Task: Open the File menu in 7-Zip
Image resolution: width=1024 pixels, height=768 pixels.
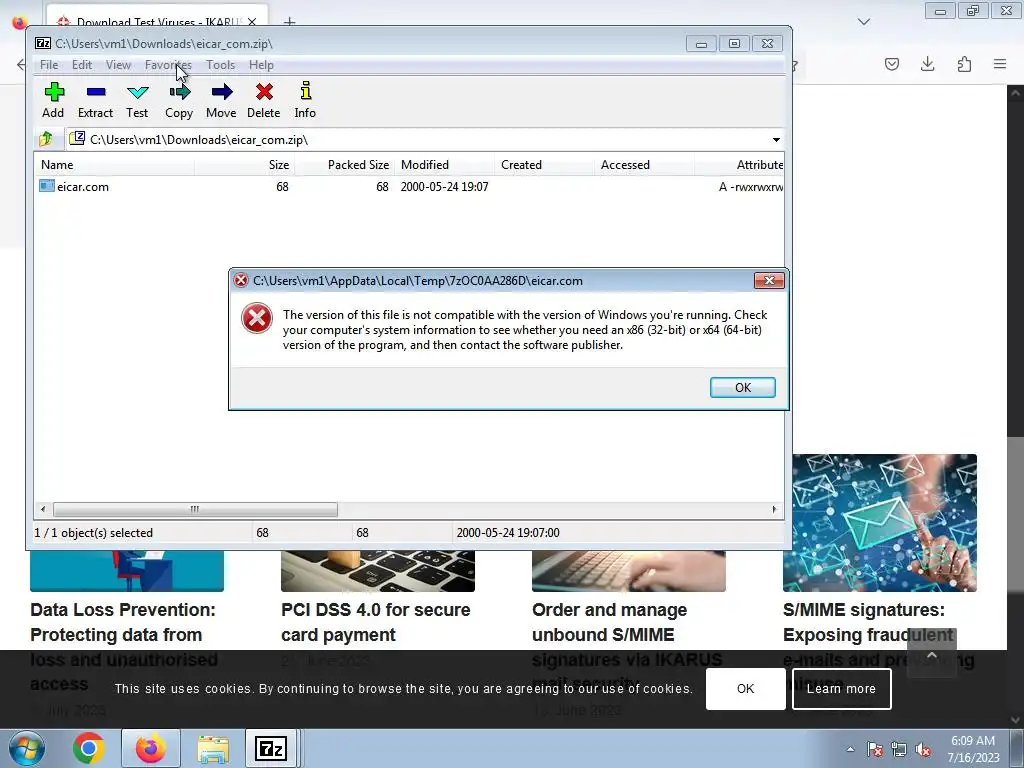Action: pos(49,65)
